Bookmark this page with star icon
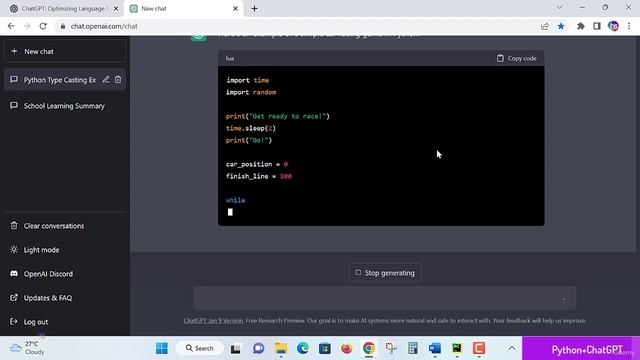The height and width of the screenshot is (360, 640). point(561,26)
